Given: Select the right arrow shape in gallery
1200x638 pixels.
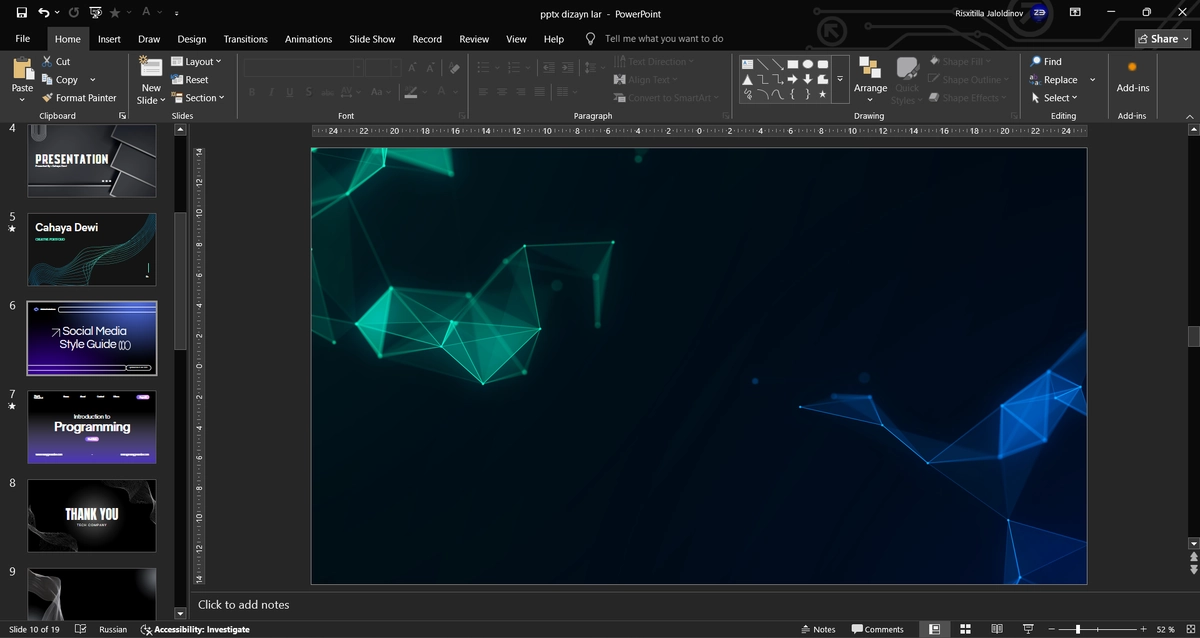Looking at the screenshot, I should [793, 79].
